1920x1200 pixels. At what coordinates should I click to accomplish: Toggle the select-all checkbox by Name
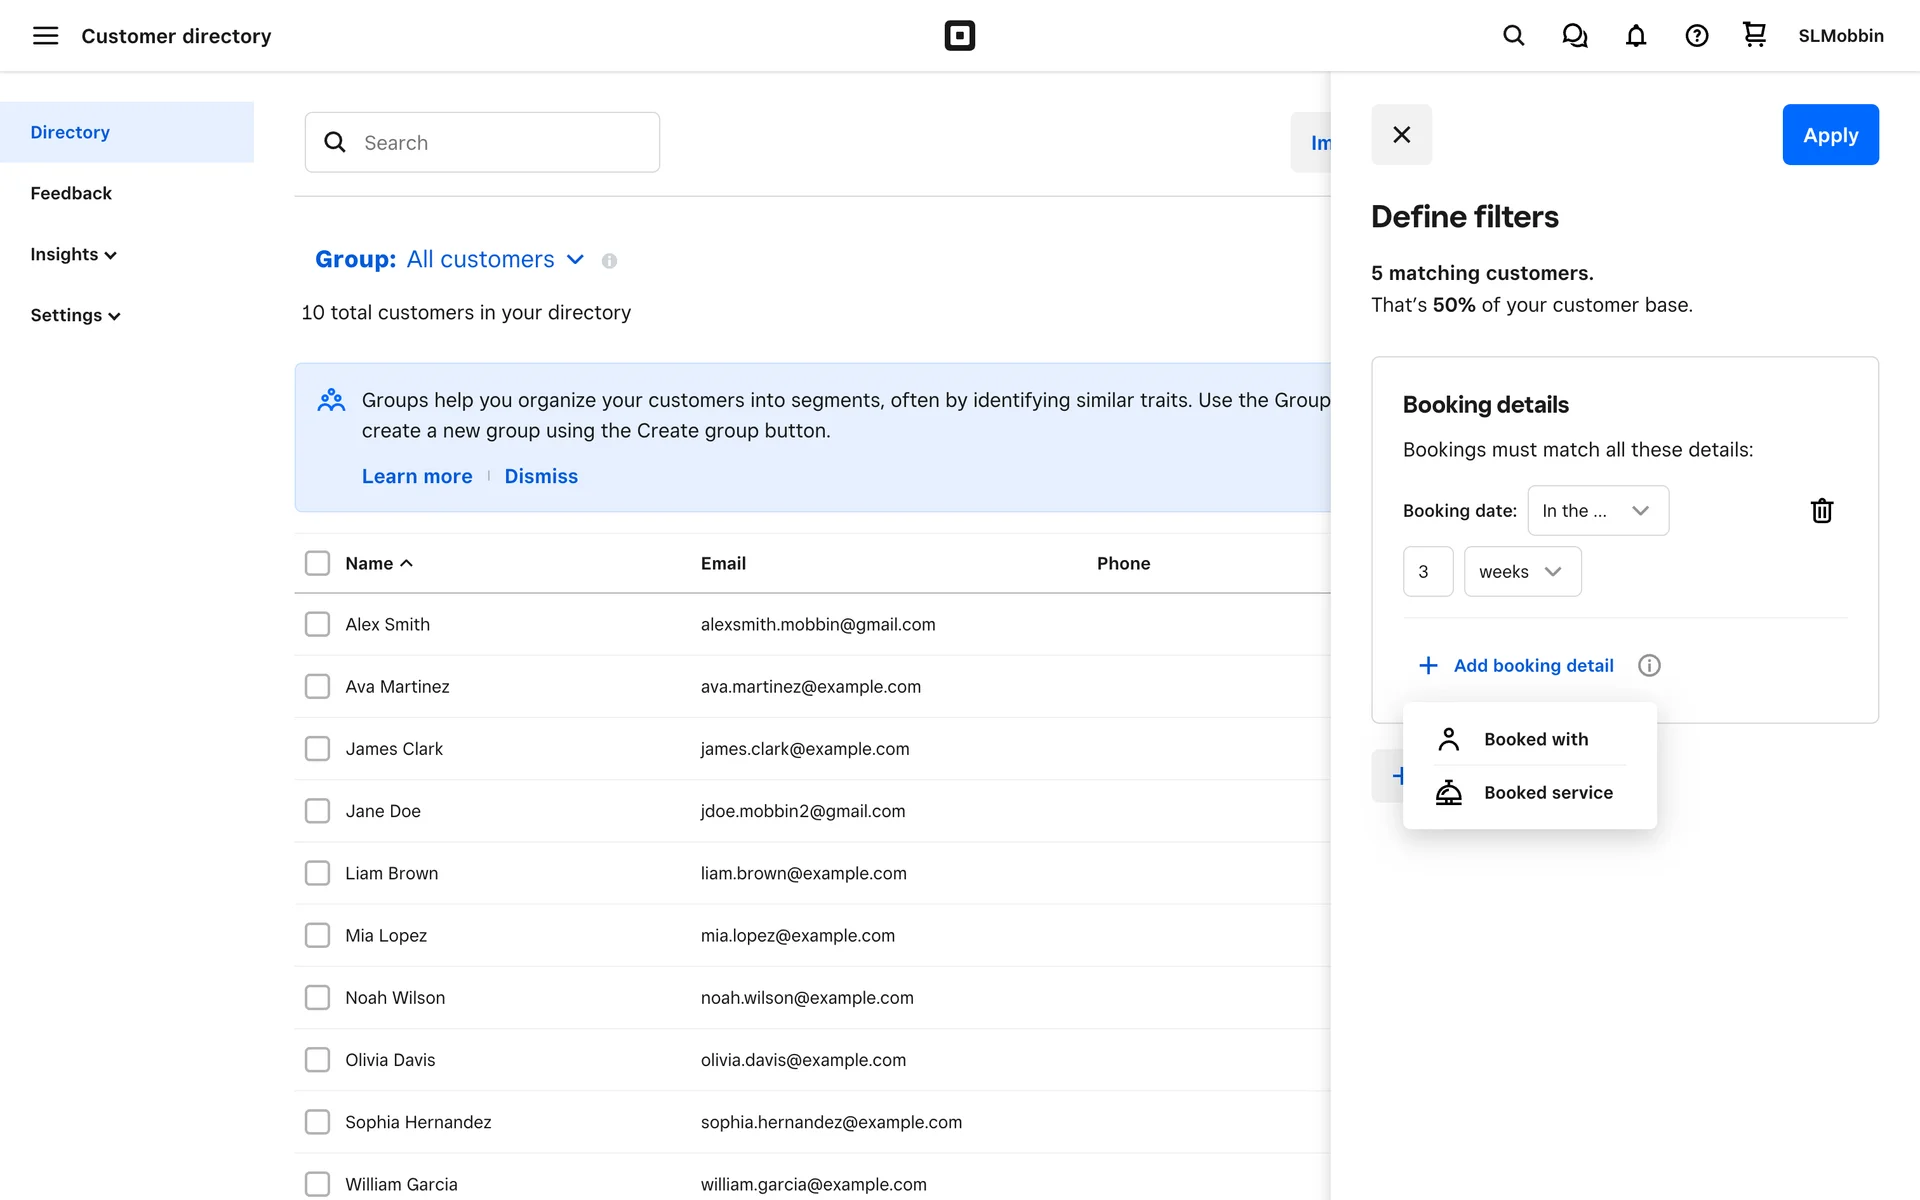pyautogui.click(x=317, y=563)
